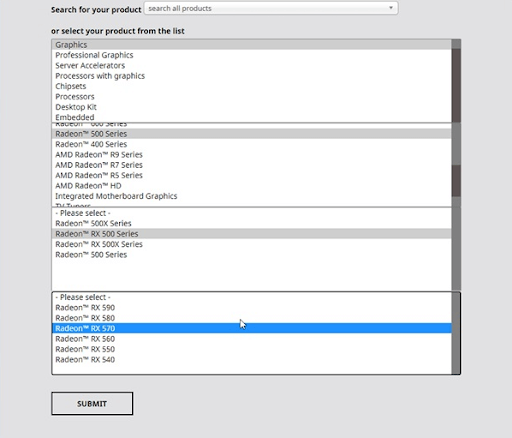
Task: Select 'Radeon RX 550' model
Action: (252, 349)
